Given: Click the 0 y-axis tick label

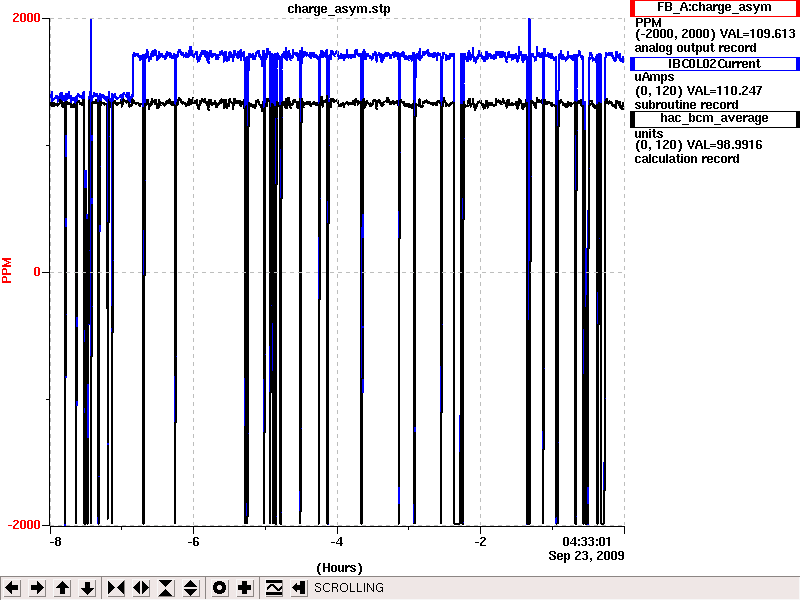Looking at the screenshot, I should point(37,272).
